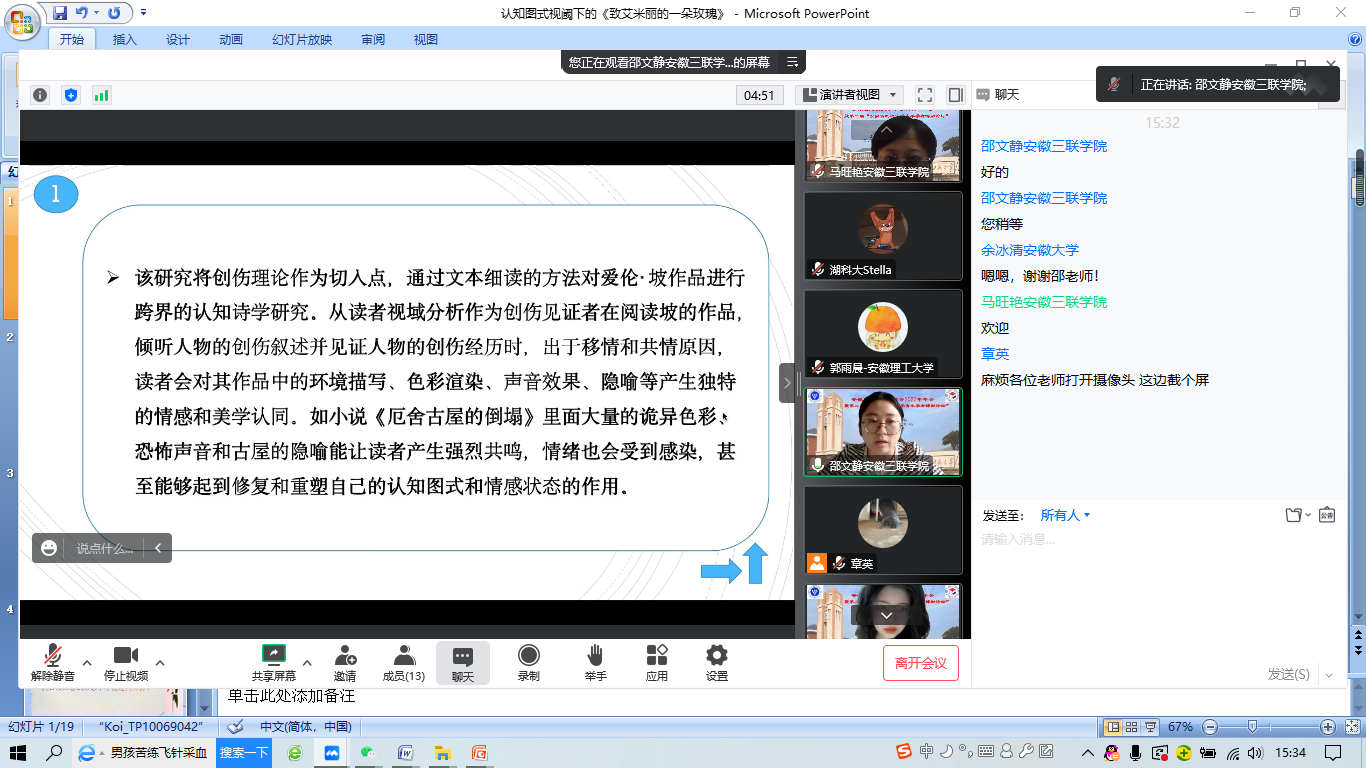Click the green network signal icon
Screen dimensions: 1366x768
101,95
